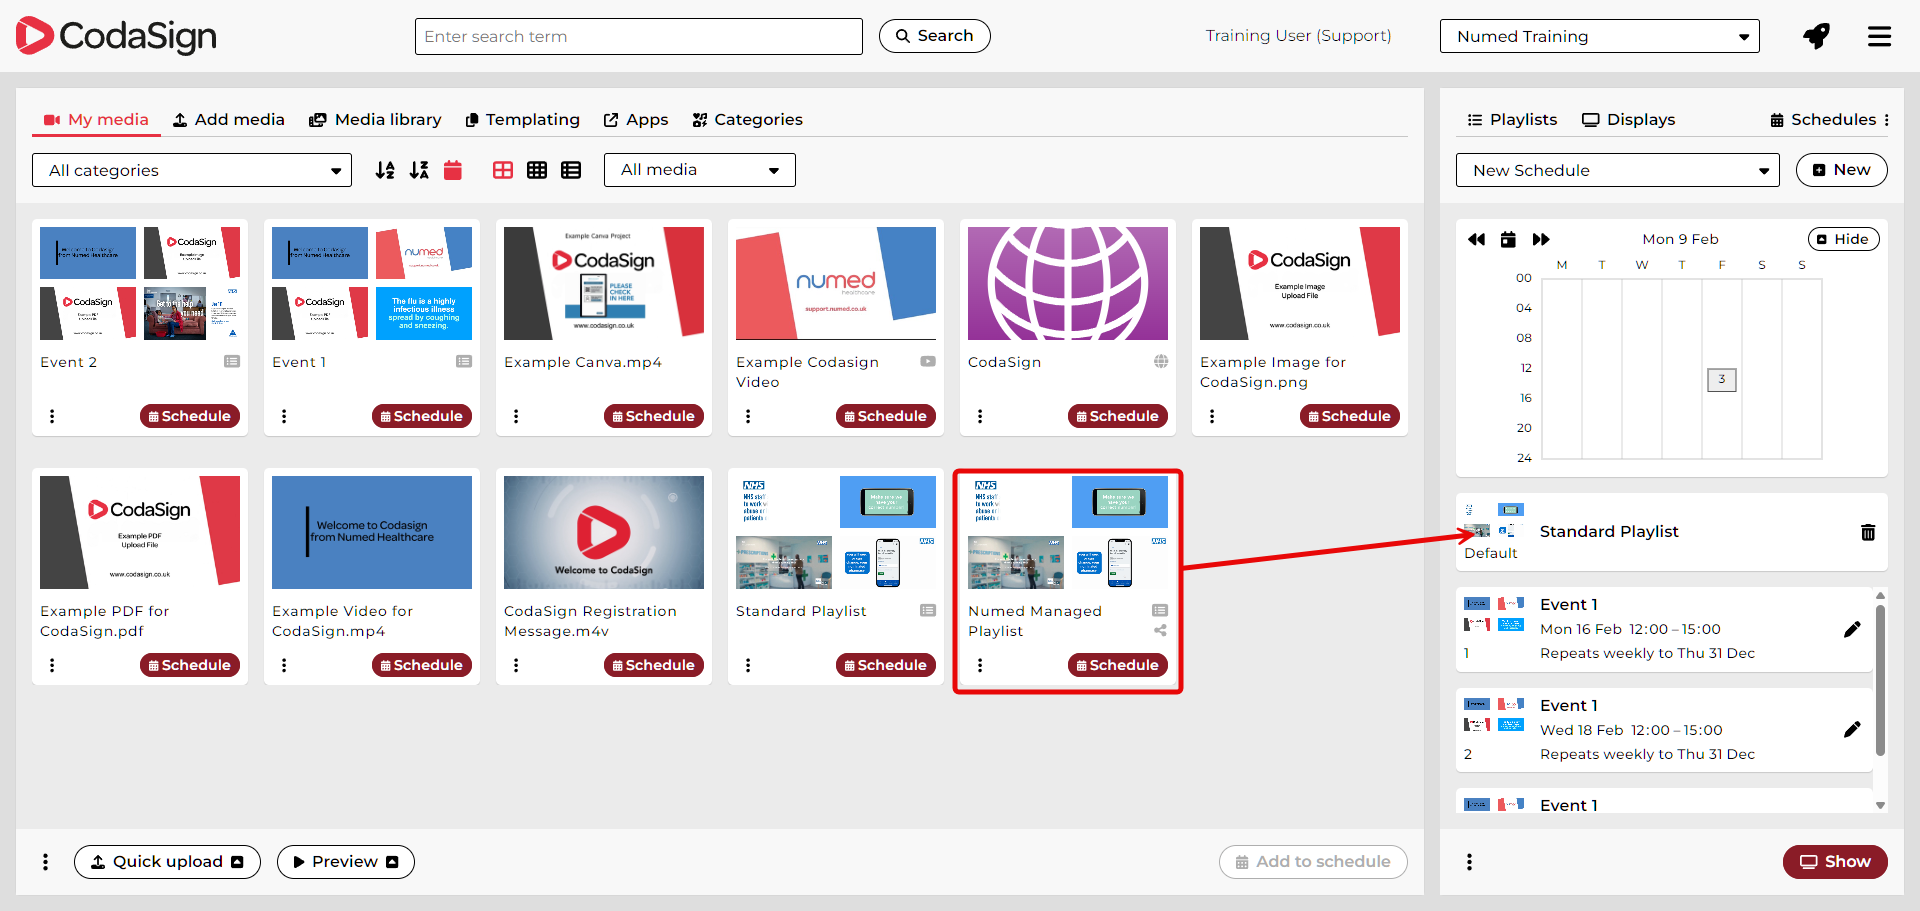Click Schedule button on Event 2 card
1920x911 pixels.
(x=190, y=416)
